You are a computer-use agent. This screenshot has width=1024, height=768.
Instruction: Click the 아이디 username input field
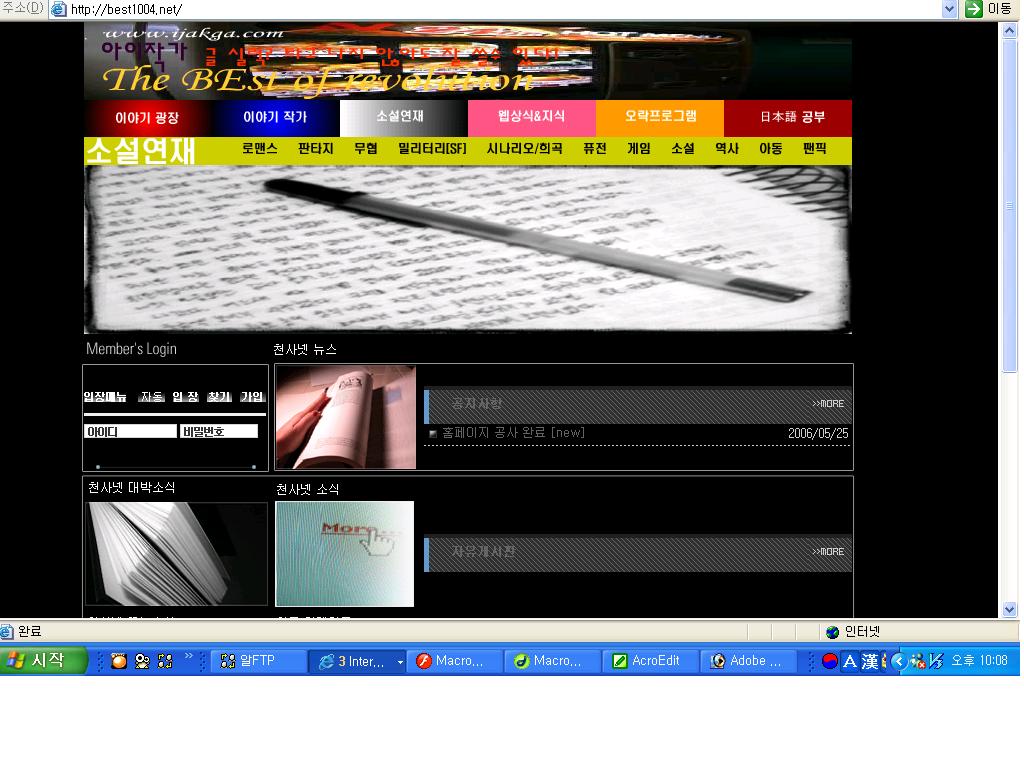[130, 432]
